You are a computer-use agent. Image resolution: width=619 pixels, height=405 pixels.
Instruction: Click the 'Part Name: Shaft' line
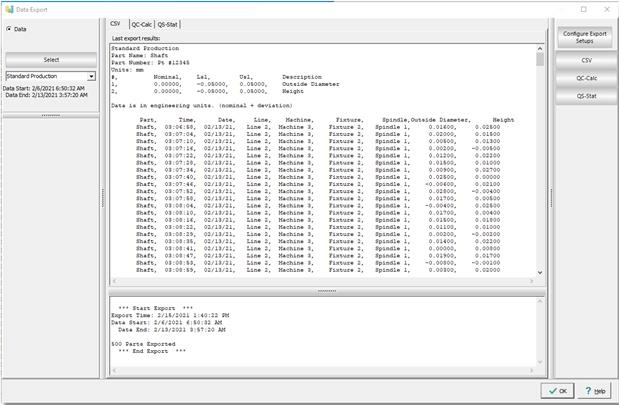[139, 56]
